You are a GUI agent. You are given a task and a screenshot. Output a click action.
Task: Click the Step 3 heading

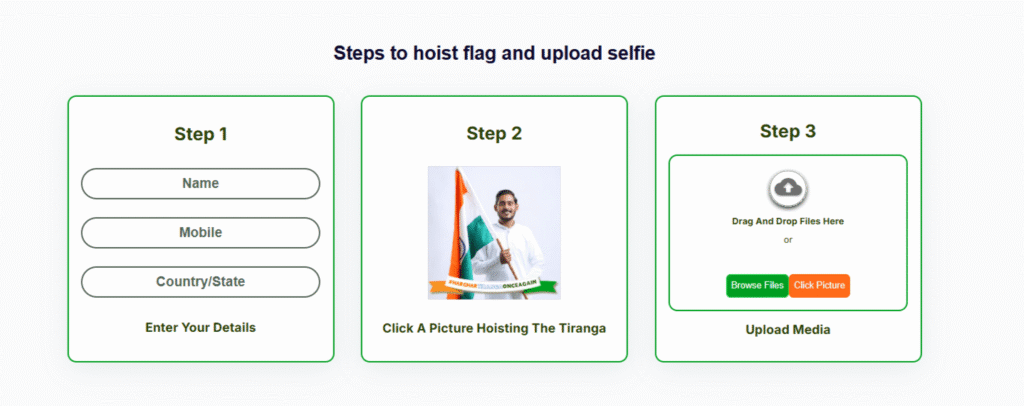[788, 131]
